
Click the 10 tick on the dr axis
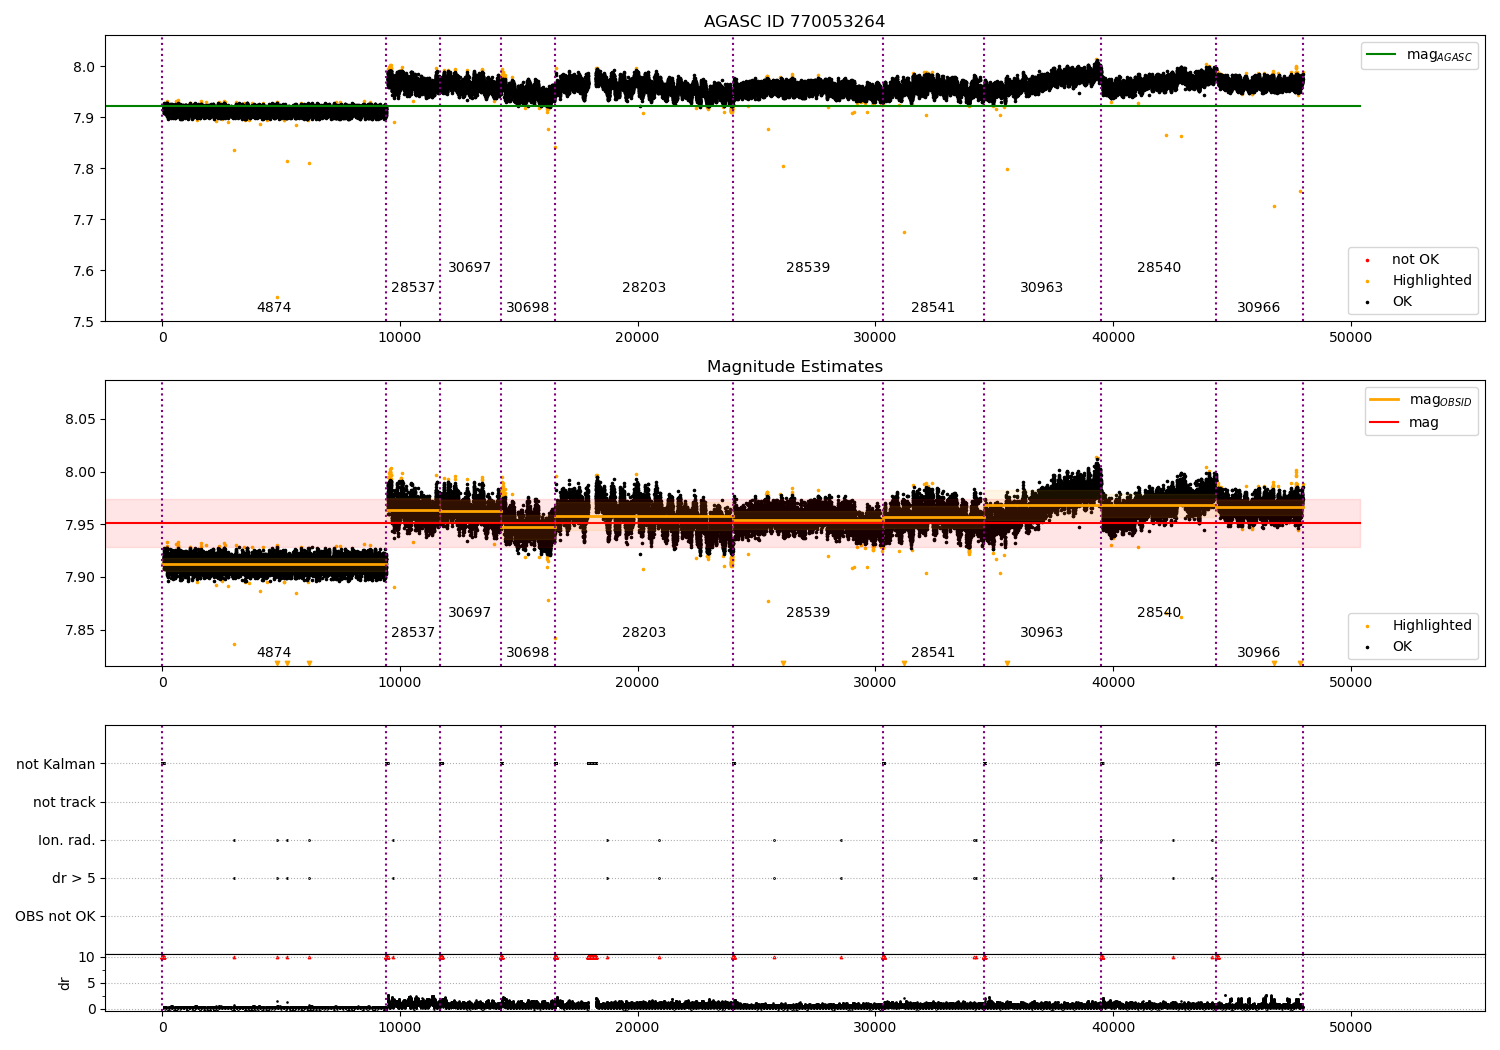(x=86, y=958)
